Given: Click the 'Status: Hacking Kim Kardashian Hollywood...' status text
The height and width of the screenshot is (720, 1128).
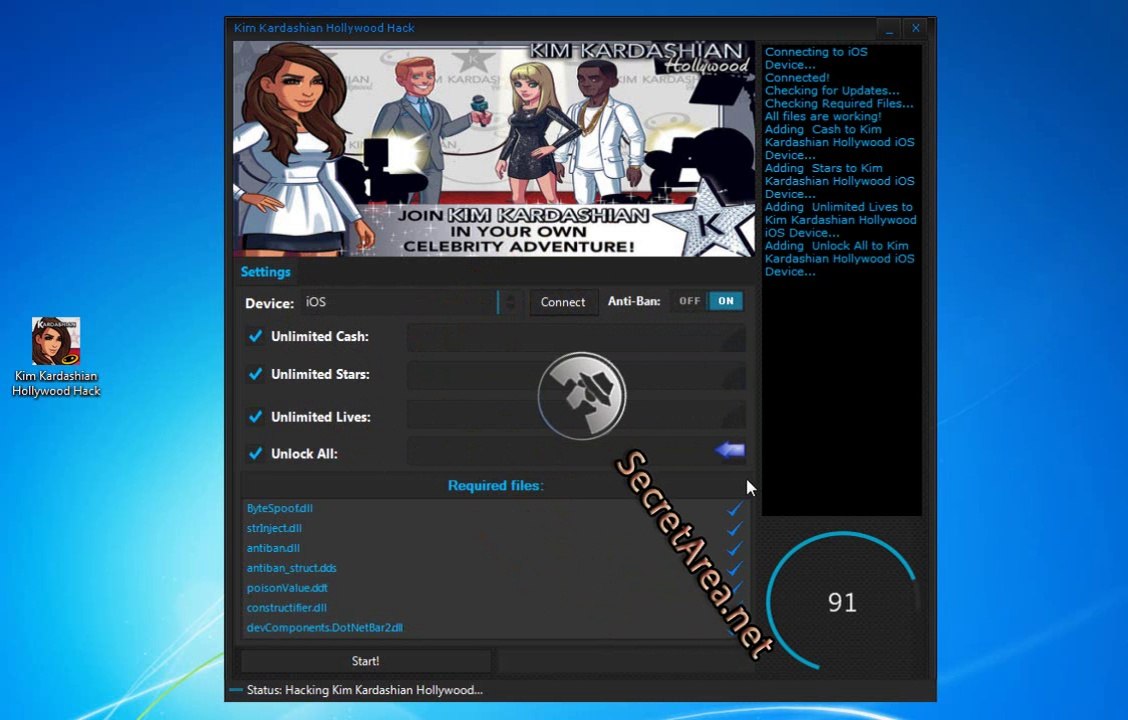Looking at the screenshot, I should (x=365, y=690).
